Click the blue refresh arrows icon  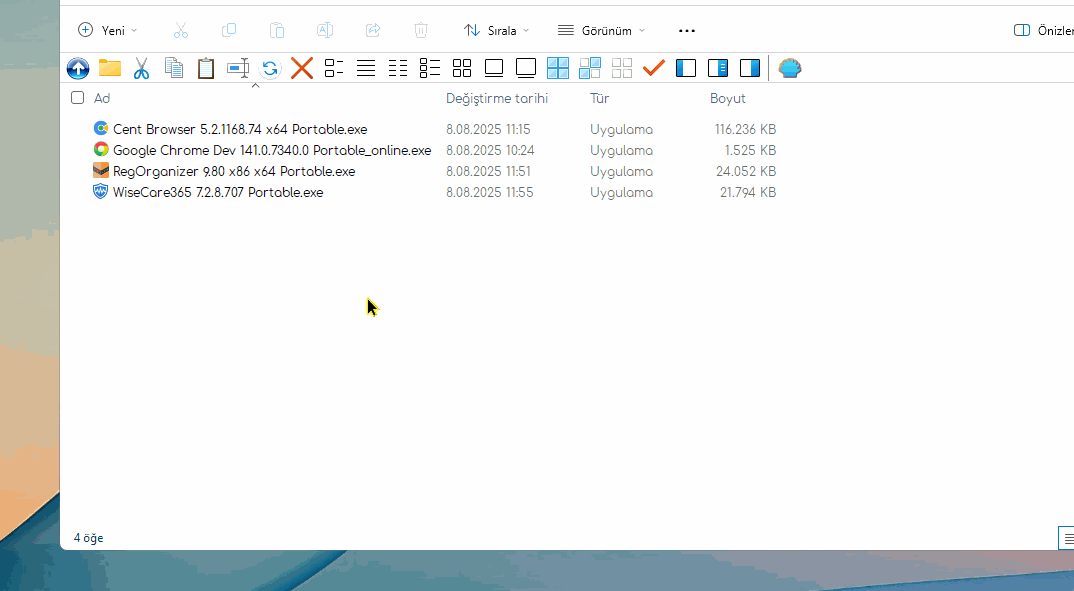270,68
